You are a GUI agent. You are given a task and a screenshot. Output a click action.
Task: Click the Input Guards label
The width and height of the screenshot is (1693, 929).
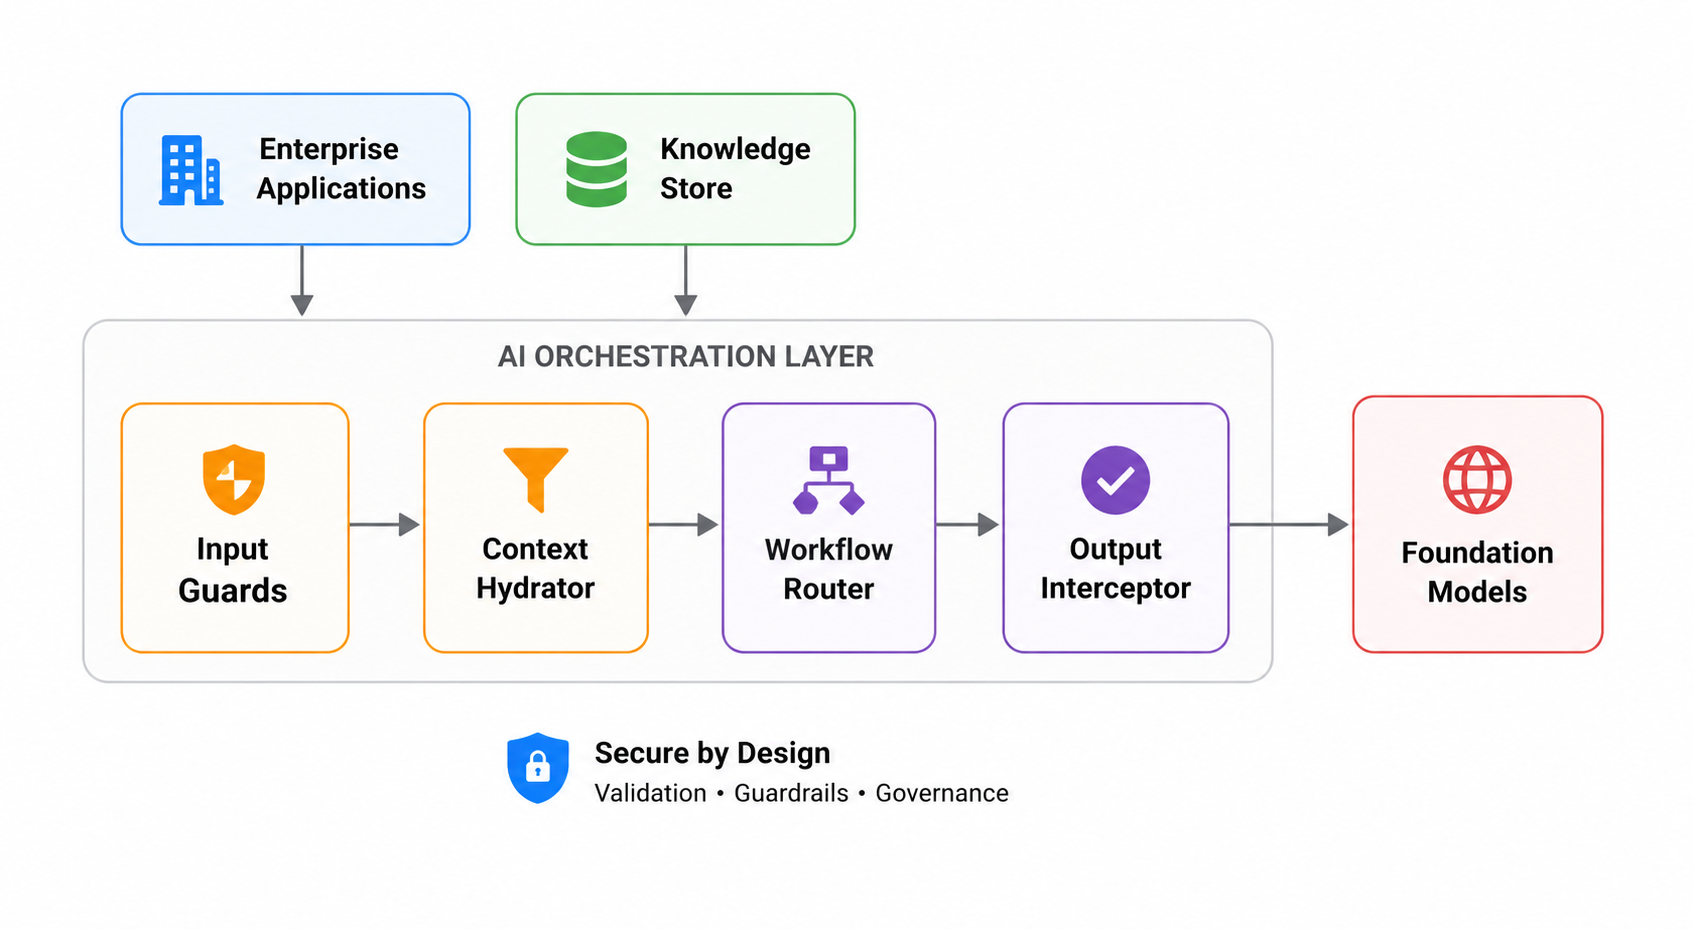[x=233, y=570]
